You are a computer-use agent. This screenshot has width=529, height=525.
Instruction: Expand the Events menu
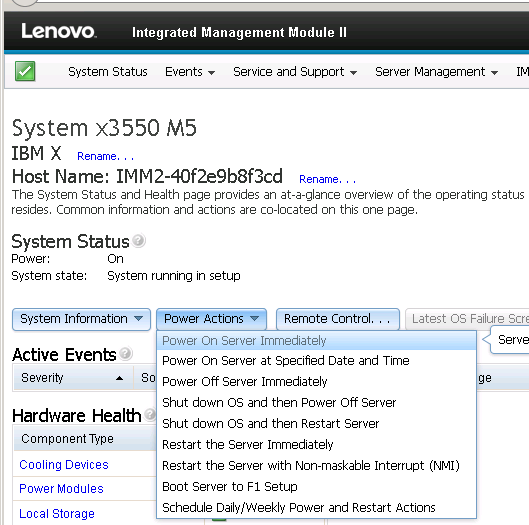pyautogui.click(x=190, y=72)
